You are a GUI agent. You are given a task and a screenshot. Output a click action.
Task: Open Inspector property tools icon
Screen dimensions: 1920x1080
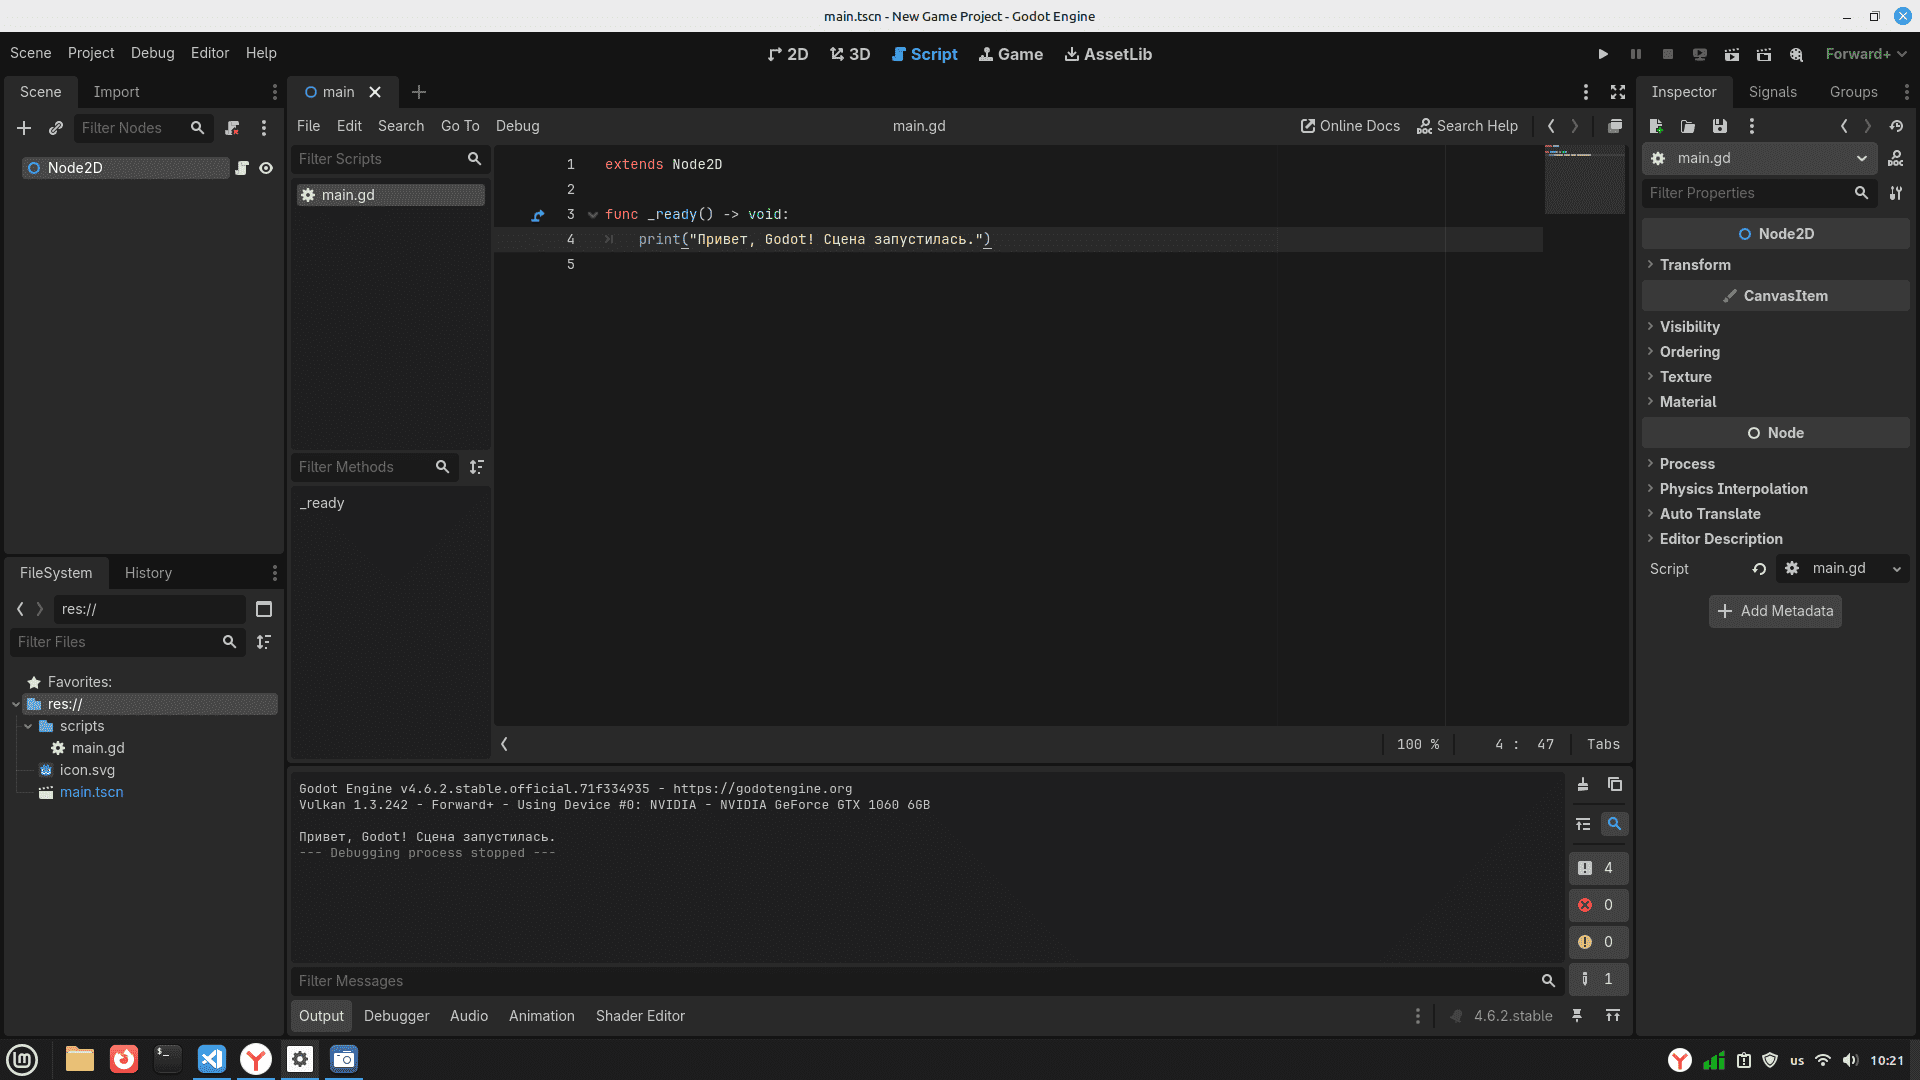1896,193
